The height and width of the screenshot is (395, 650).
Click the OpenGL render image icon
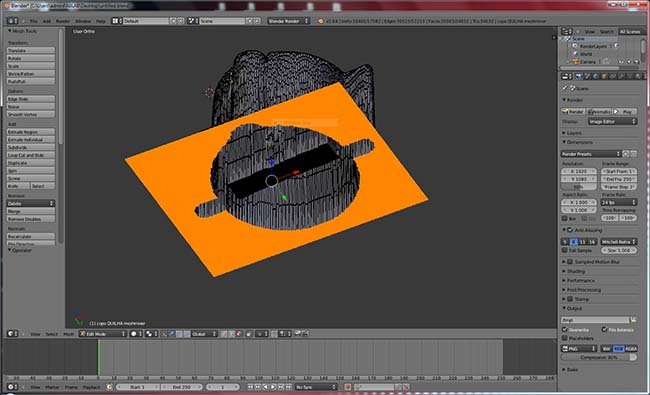297,333
